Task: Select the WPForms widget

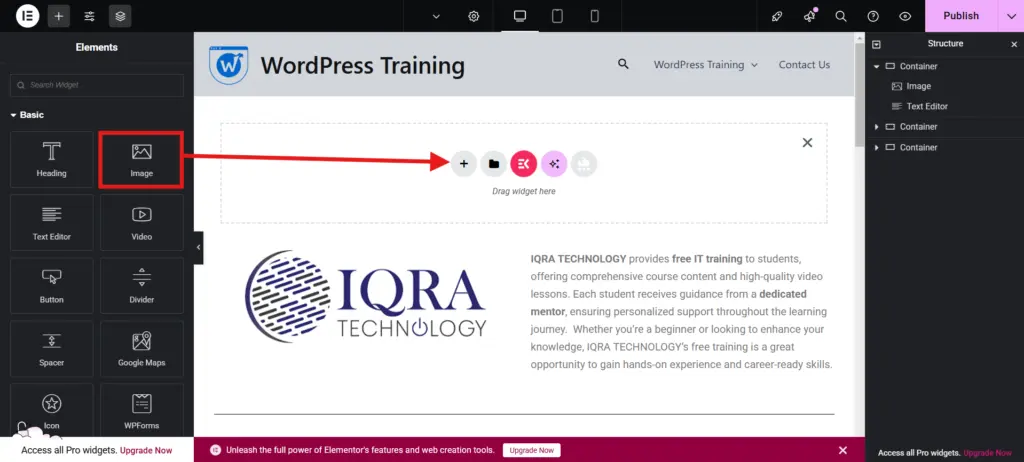Action: click(x=142, y=410)
